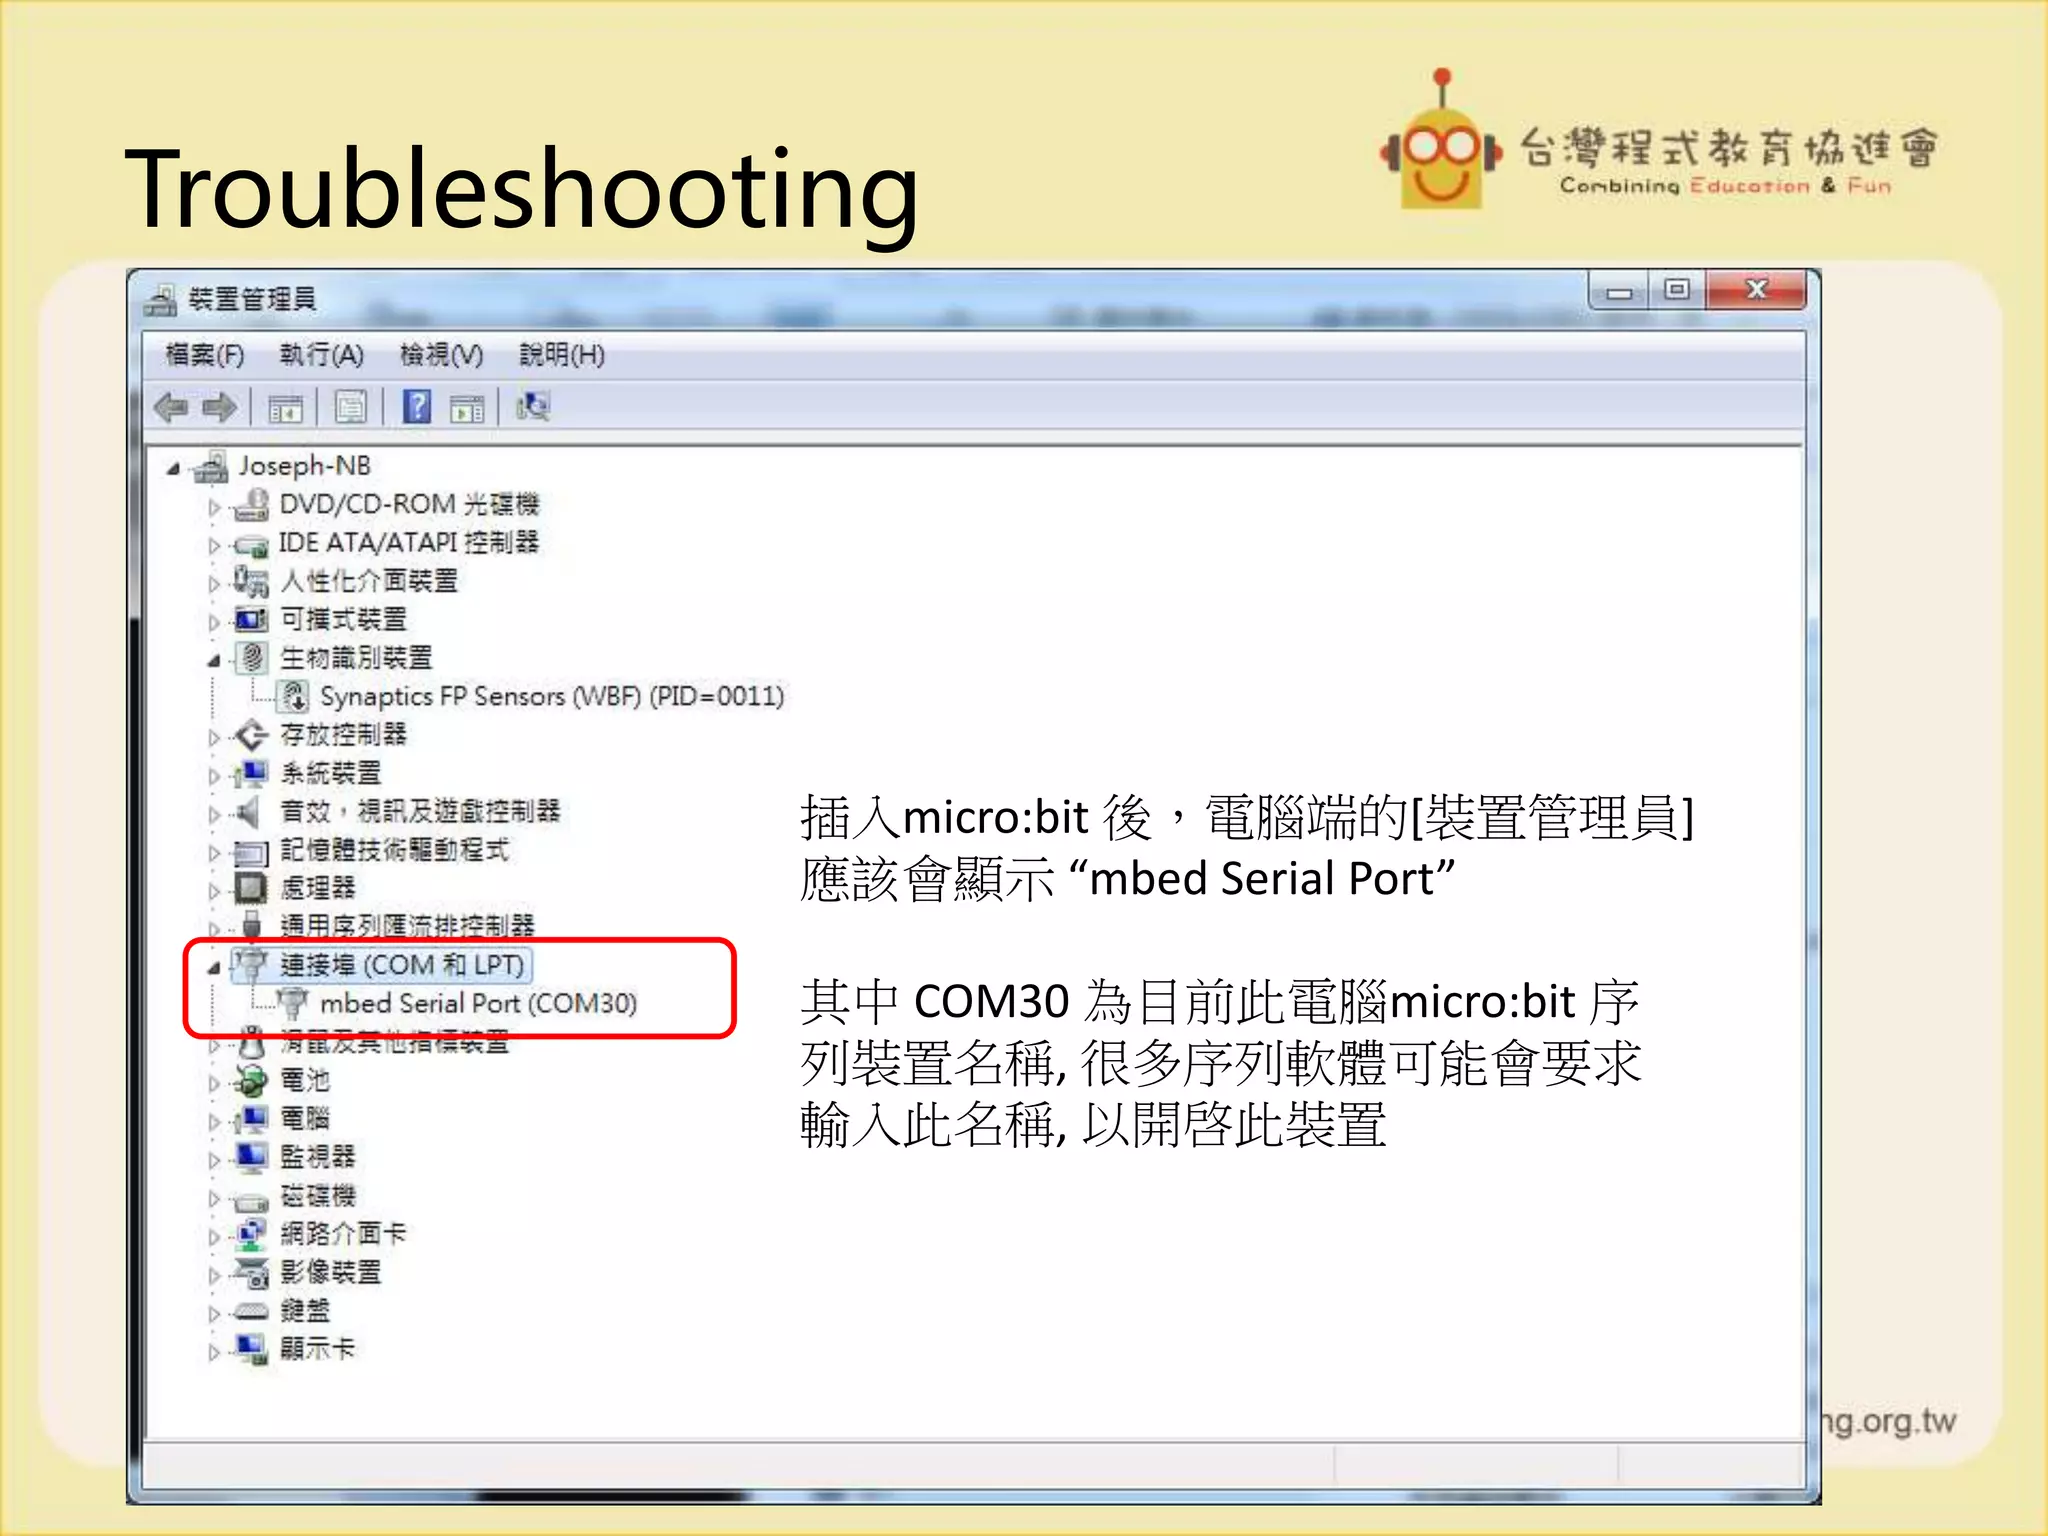This screenshot has height=1536, width=2048.
Task: Collapse the Joseph-NB root node
Action: (x=173, y=468)
